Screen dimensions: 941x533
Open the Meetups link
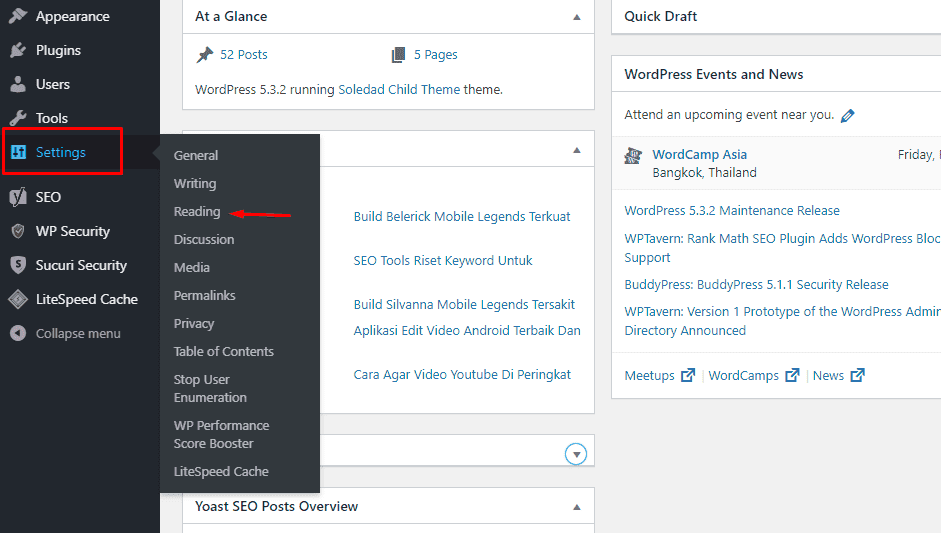click(649, 376)
